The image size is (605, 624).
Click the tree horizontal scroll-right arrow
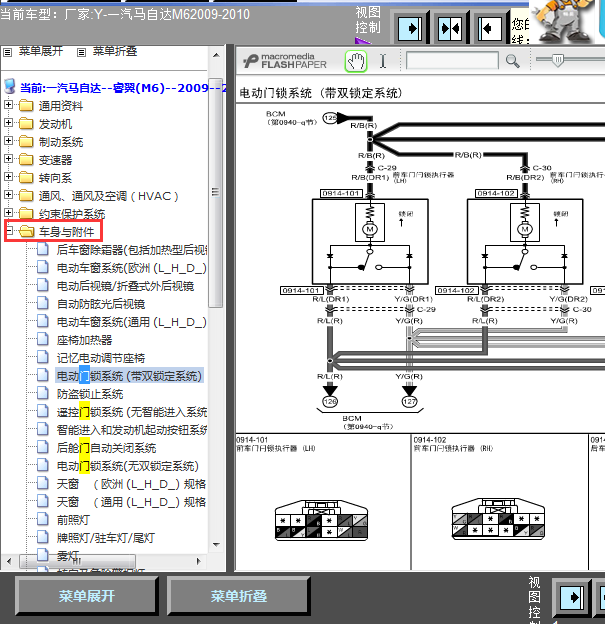coord(199,561)
